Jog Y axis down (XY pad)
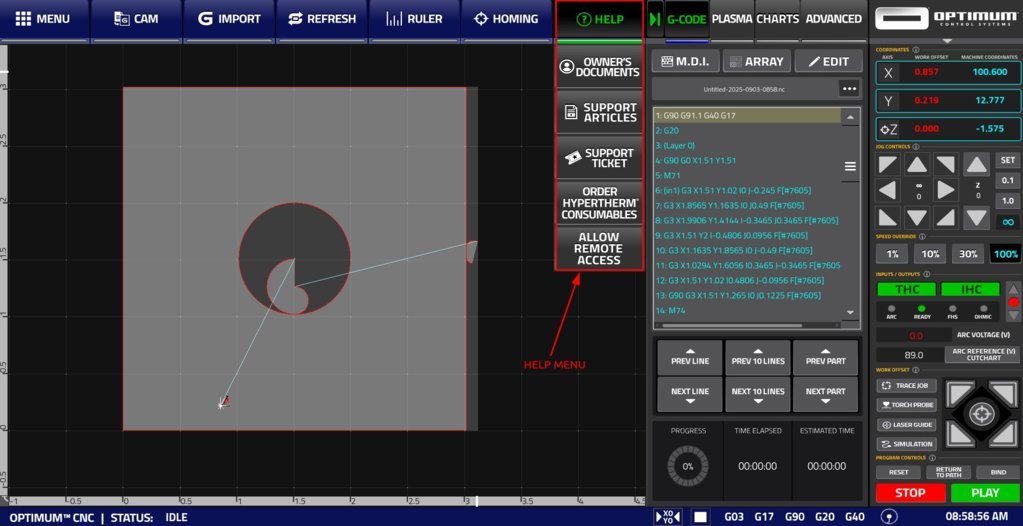The image size is (1023, 526). [917, 217]
